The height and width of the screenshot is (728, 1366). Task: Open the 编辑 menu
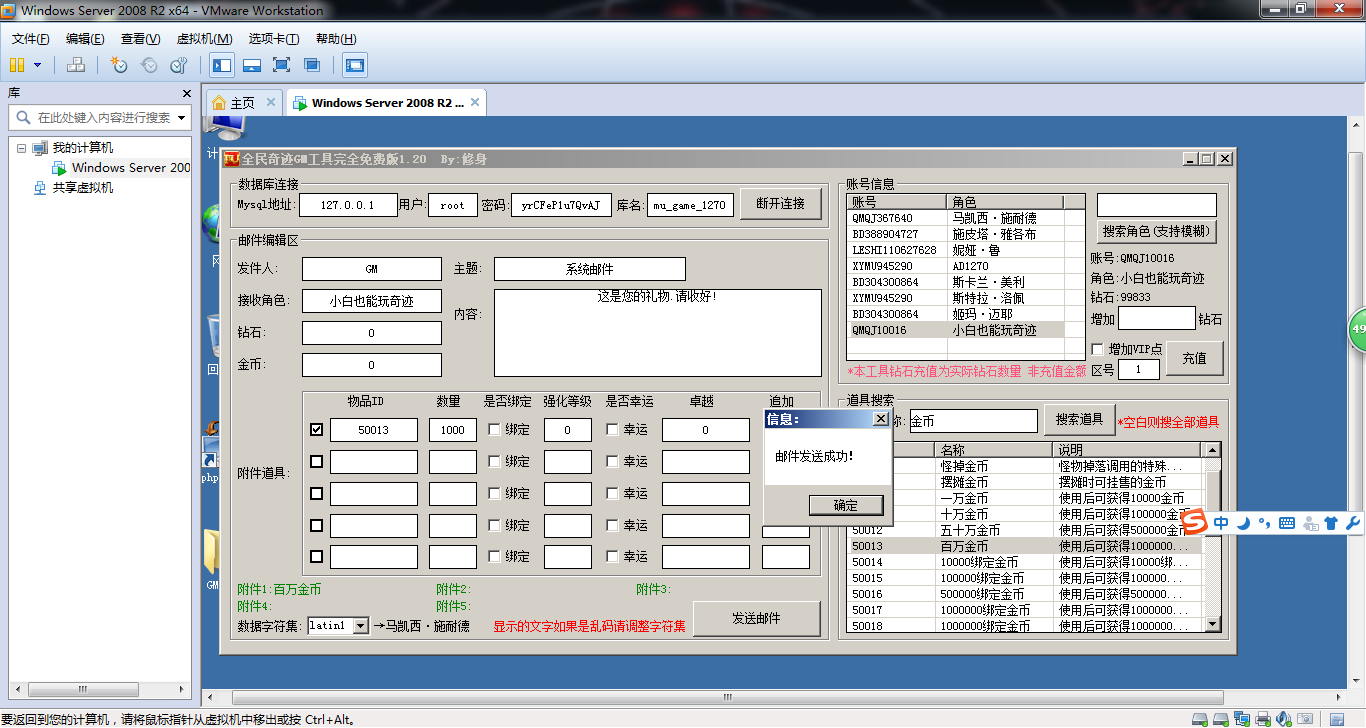(x=85, y=39)
